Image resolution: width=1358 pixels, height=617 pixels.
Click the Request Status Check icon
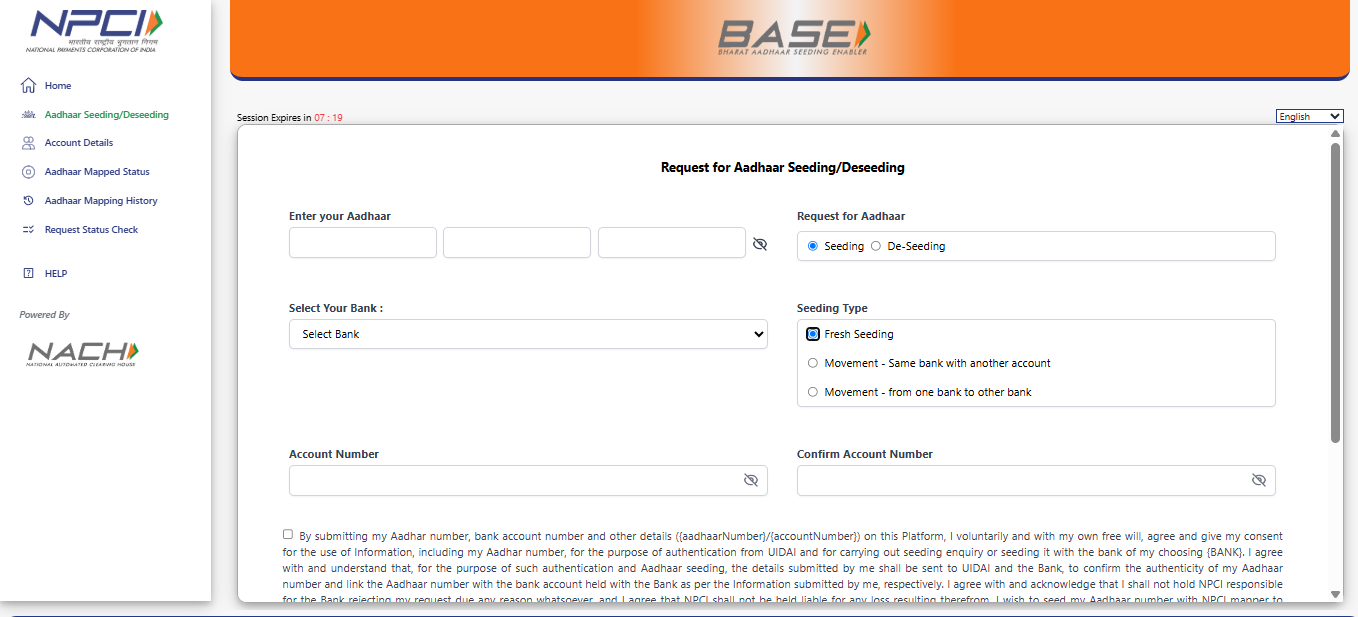(x=28, y=230)
